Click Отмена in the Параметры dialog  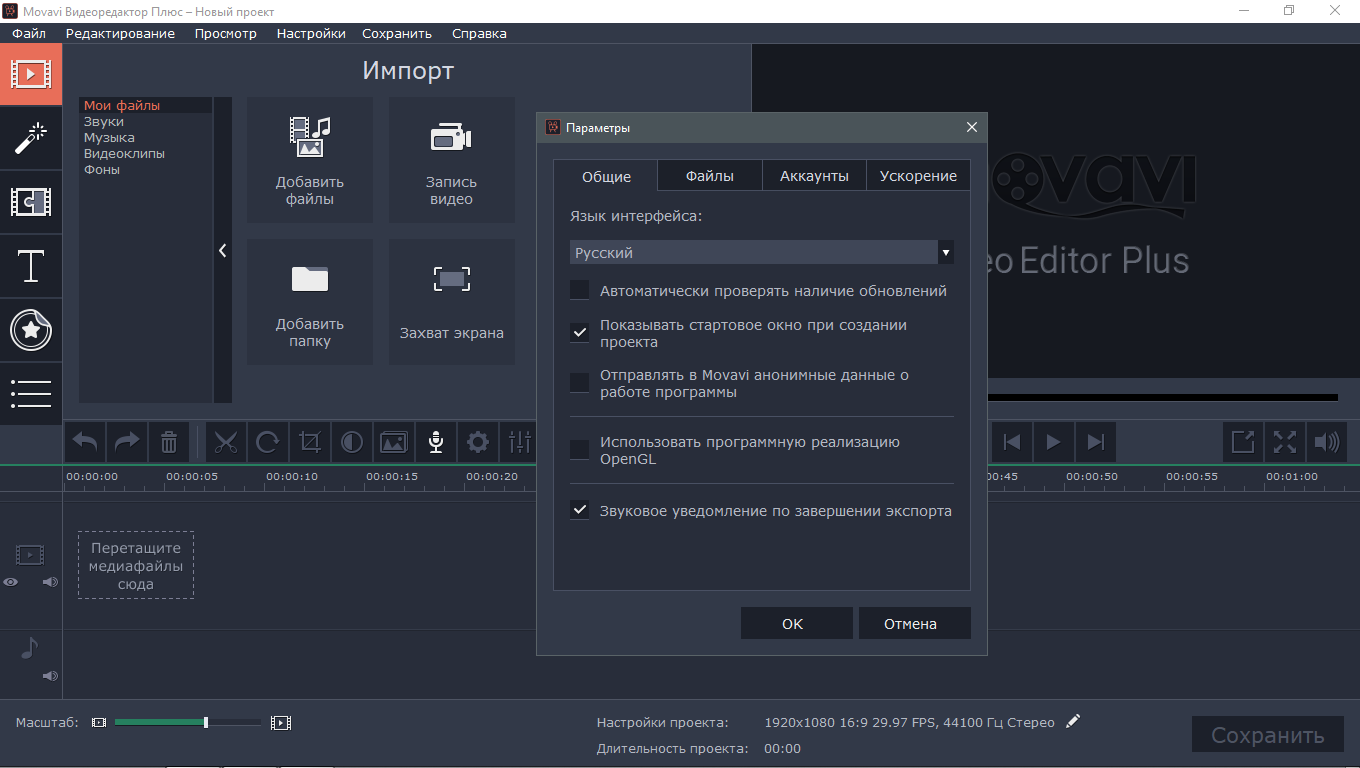click(x=914, y=623)
